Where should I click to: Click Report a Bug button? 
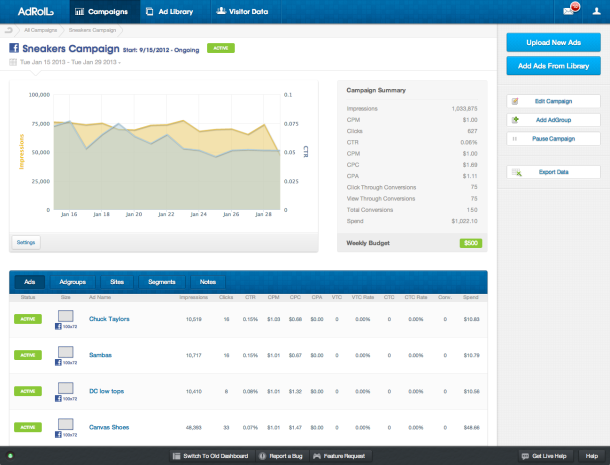[282, 456]
